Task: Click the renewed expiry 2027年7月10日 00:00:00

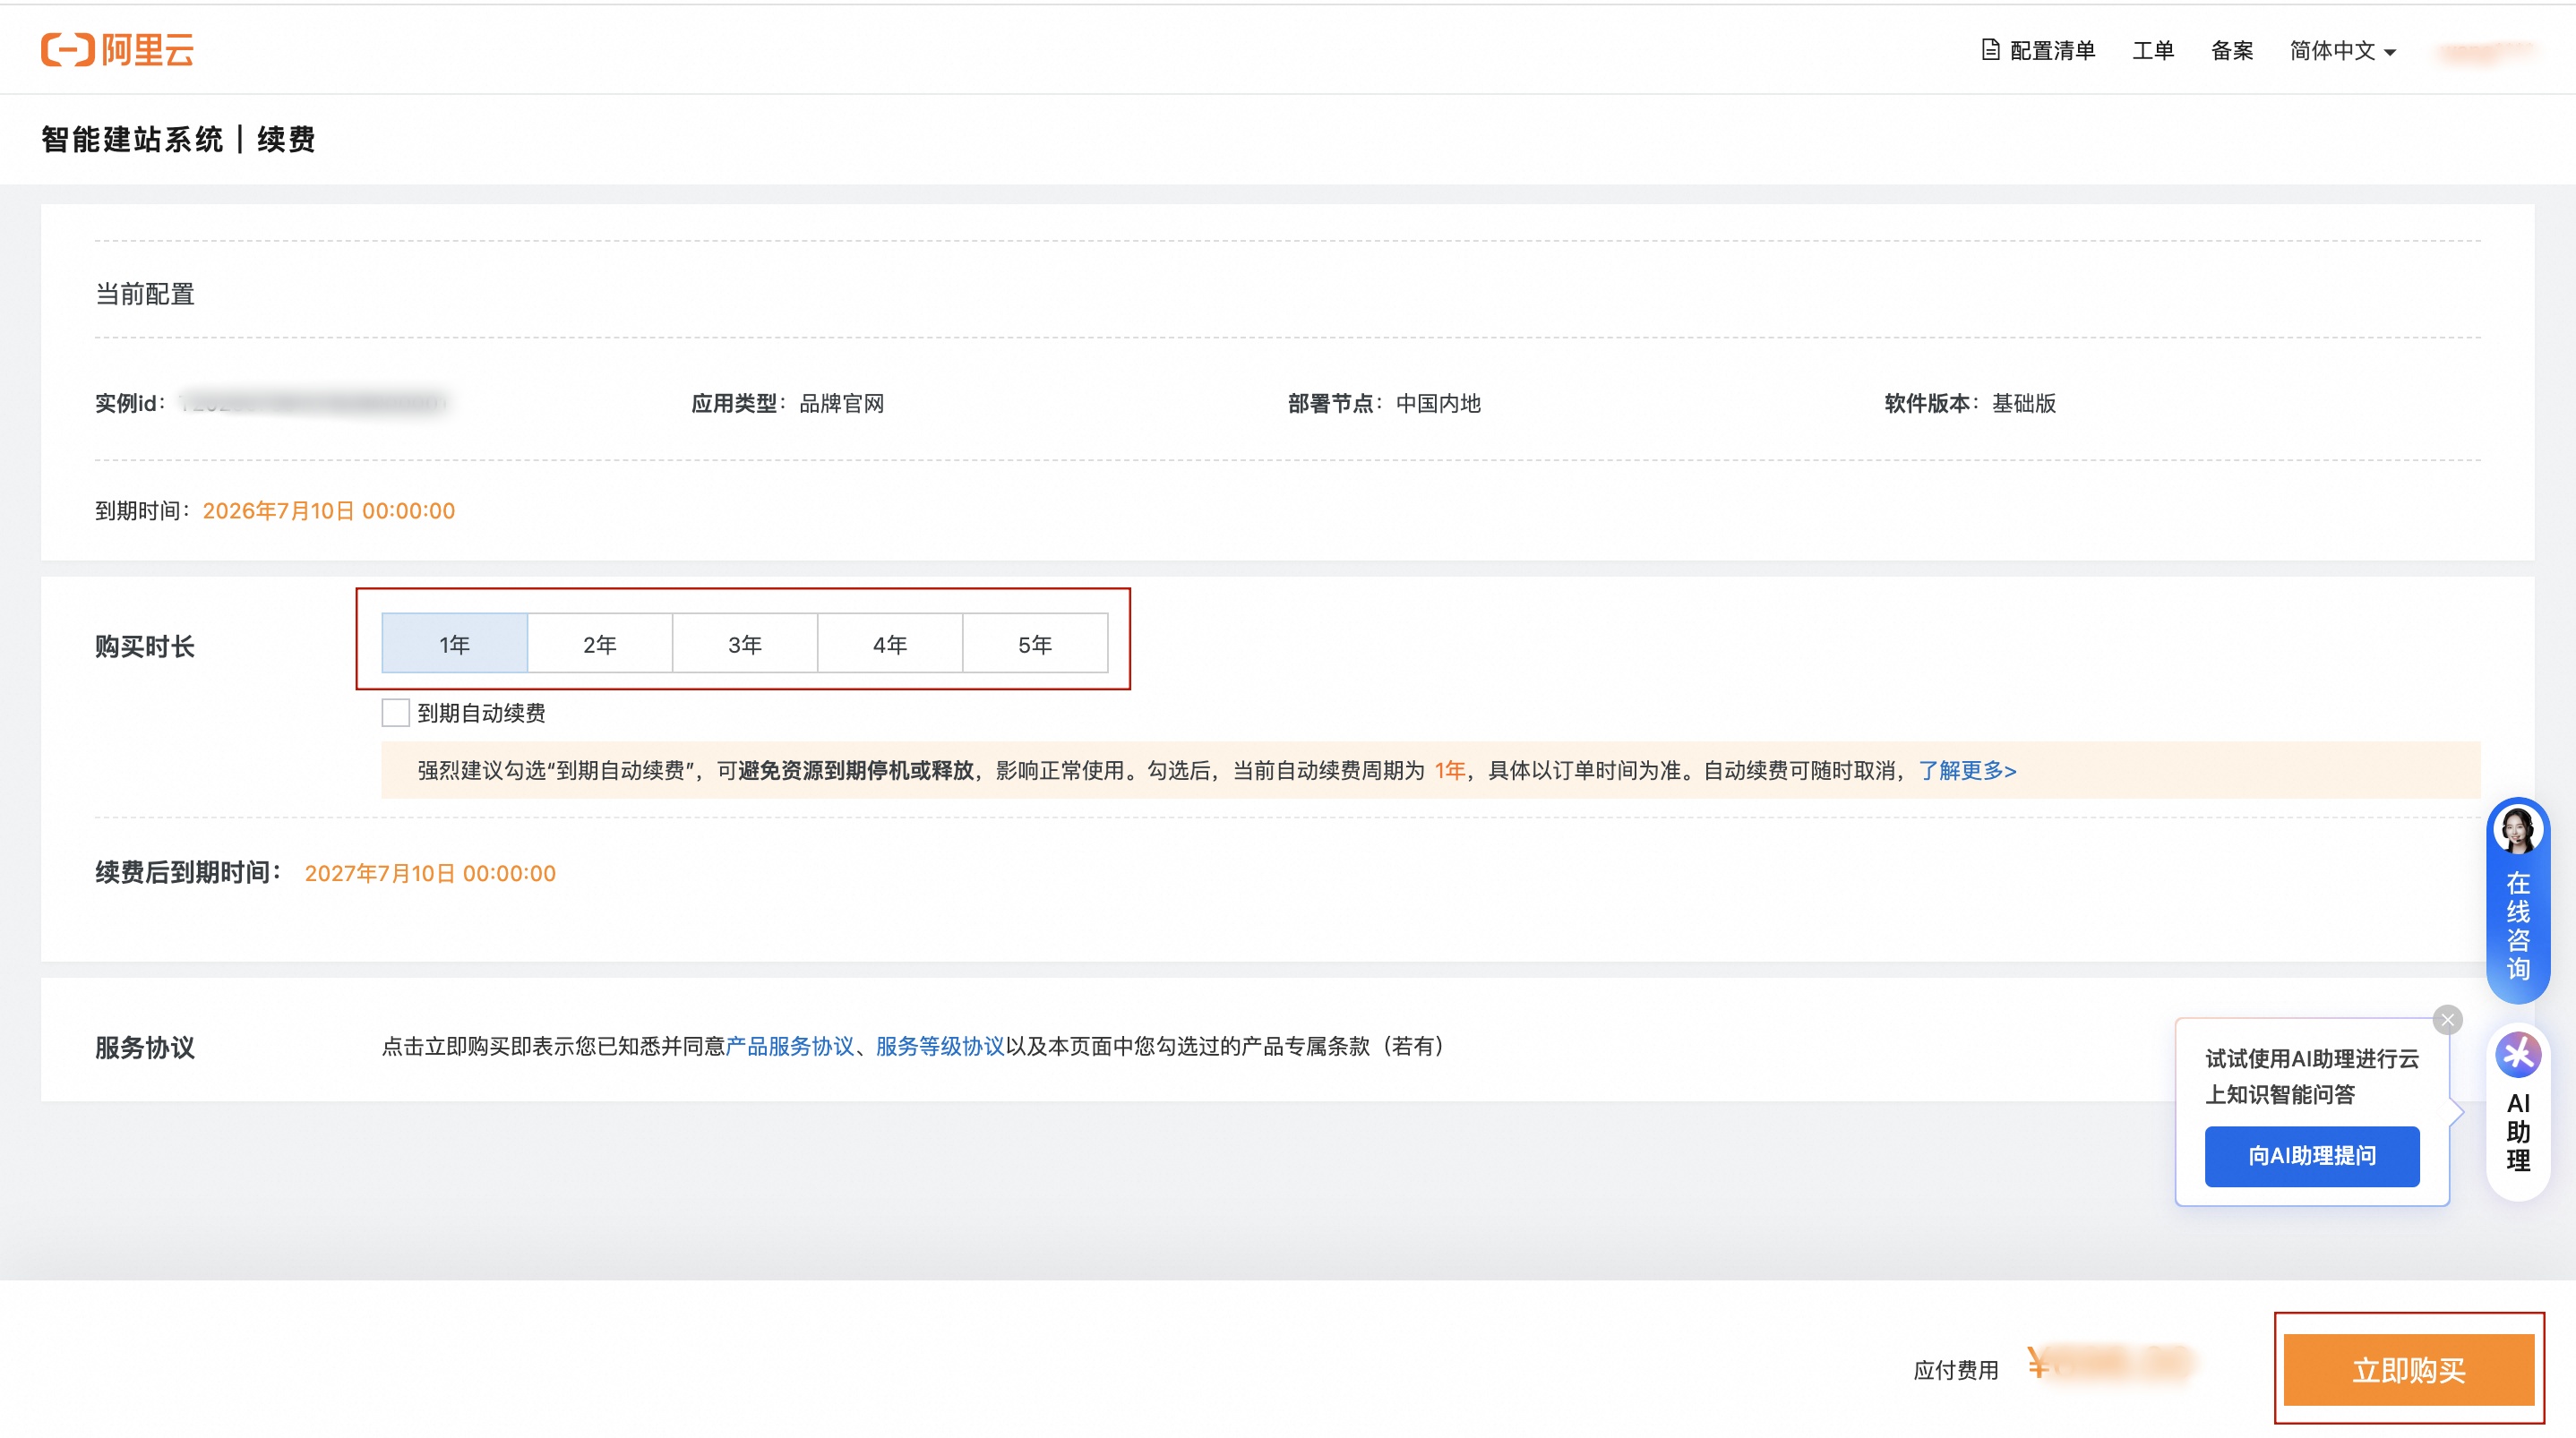Action: coord(430,873)
